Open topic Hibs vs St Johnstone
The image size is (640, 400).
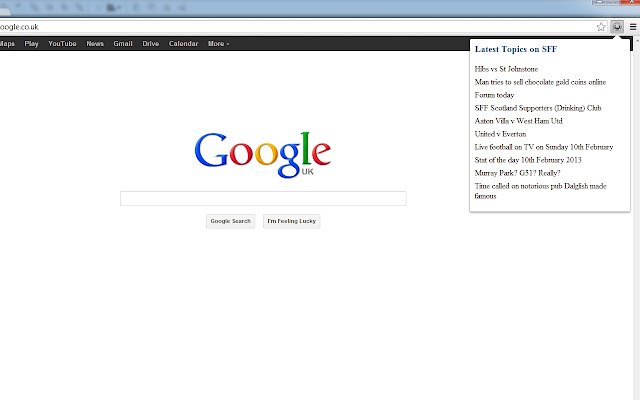click(x=506, y=69)
